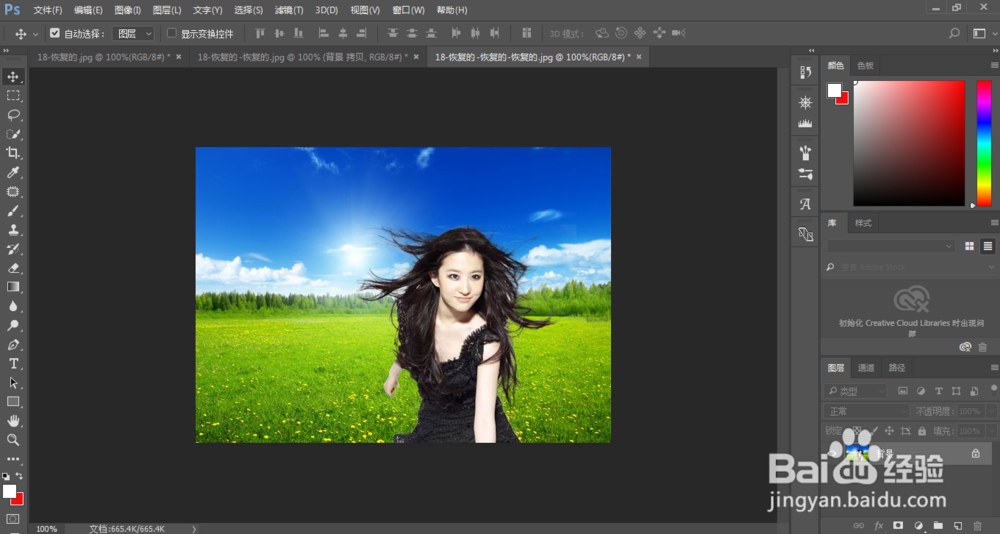
Task: Select the Horizontal Type tool
Action: [x=13, y=364]
